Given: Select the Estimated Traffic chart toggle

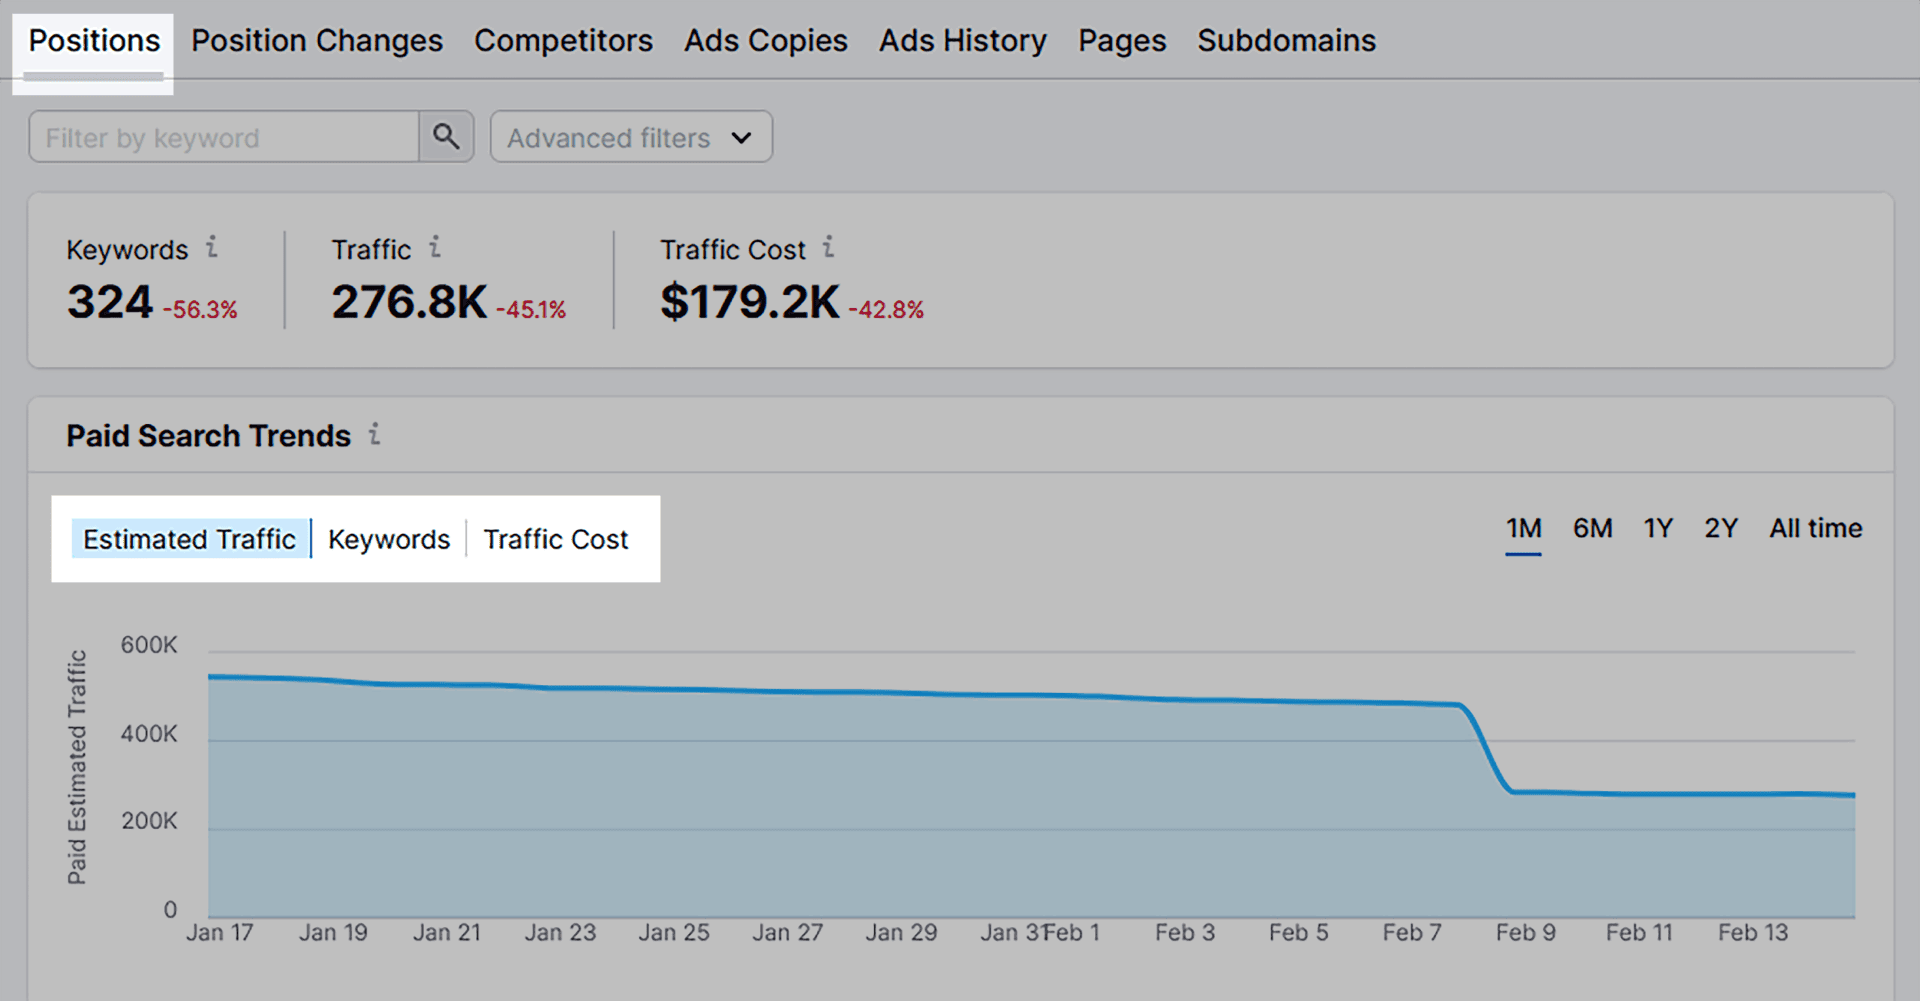Looking at the screenshot, I should coord(189,539).
